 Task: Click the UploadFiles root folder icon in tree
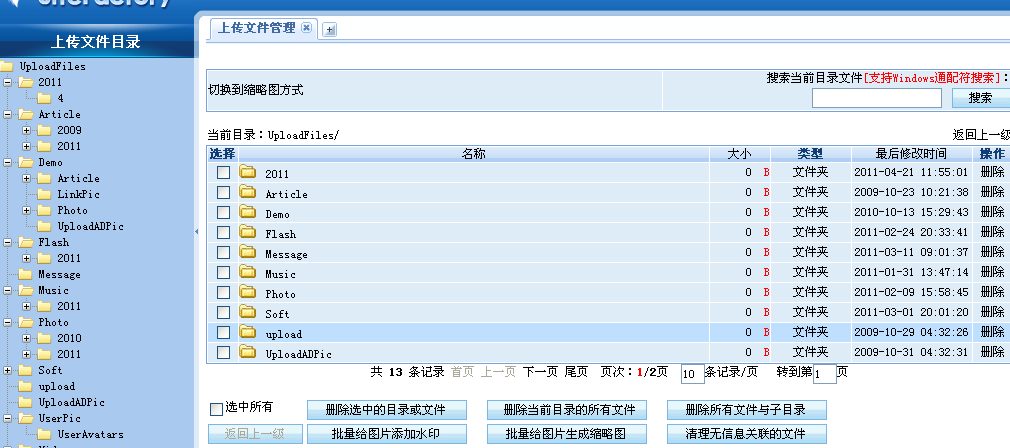click(x=6, y=66)
